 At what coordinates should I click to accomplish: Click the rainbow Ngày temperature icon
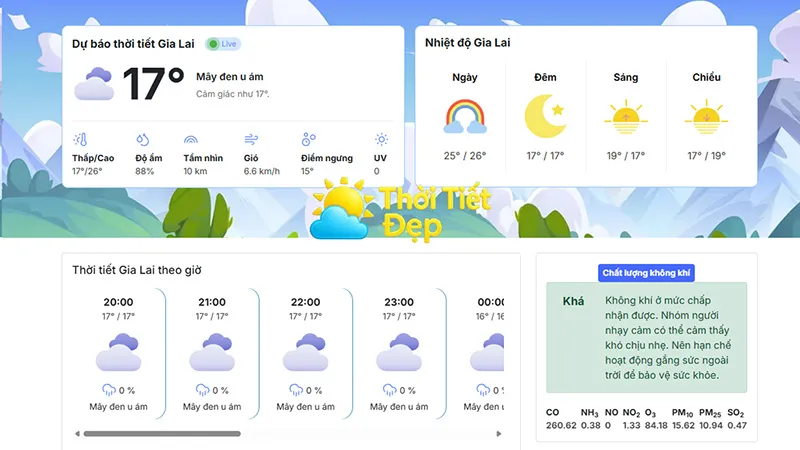(x=464, y=116)
